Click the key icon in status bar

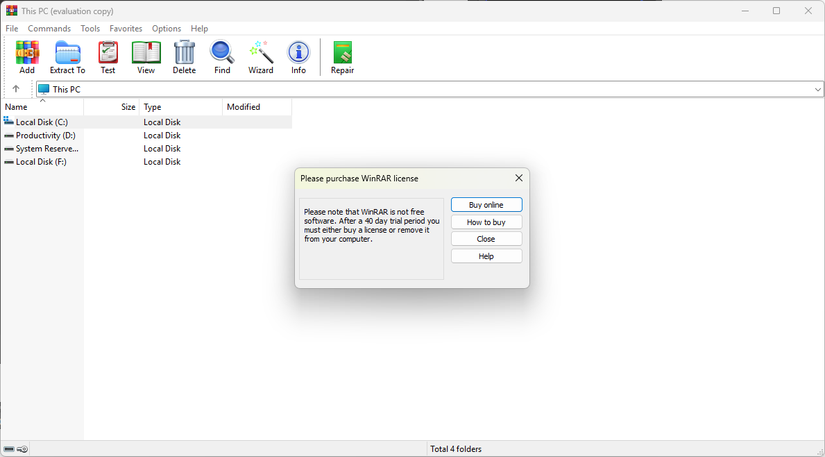click(22, 449)
